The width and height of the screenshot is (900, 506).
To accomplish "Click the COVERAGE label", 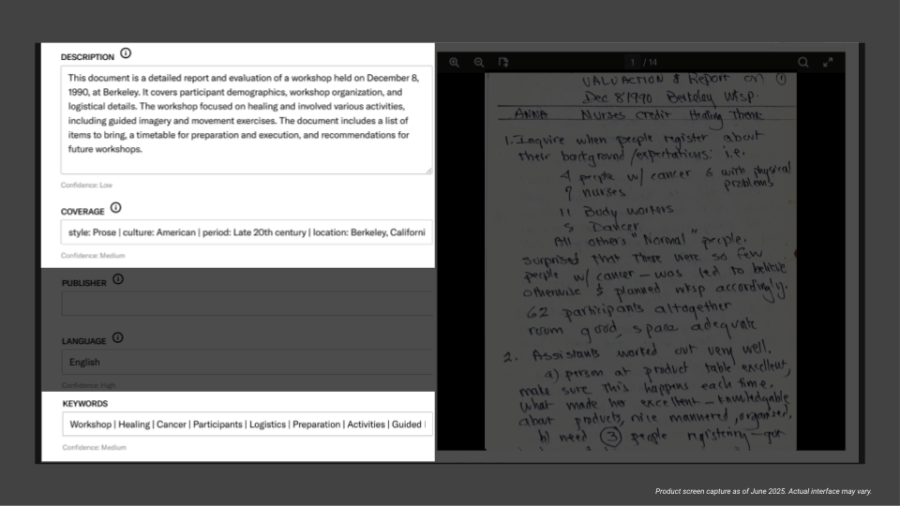I will pos(83,212).
